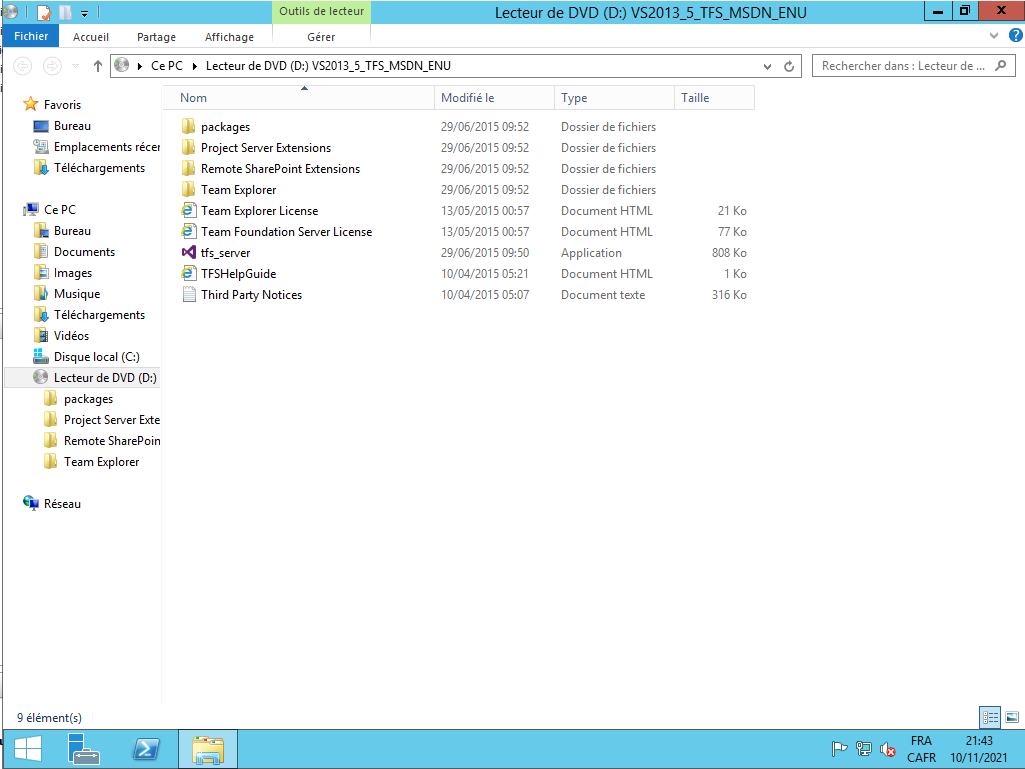Open the Windows Start button
The image size is (1025, 769).
[x=28, y=749]
